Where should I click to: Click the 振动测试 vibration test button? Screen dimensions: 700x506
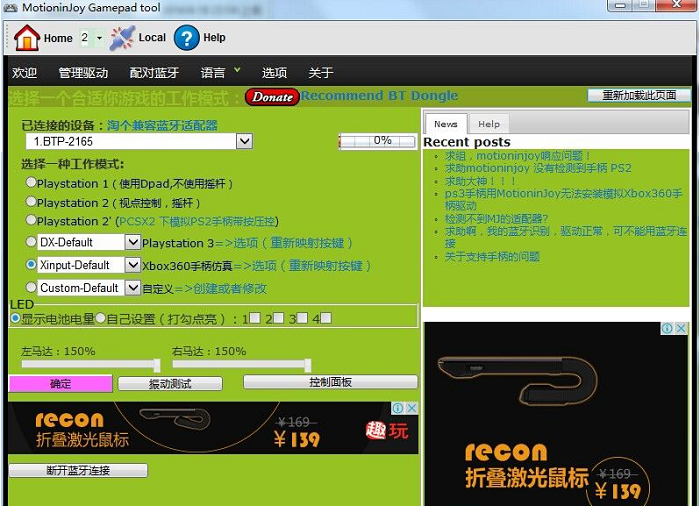170,384
